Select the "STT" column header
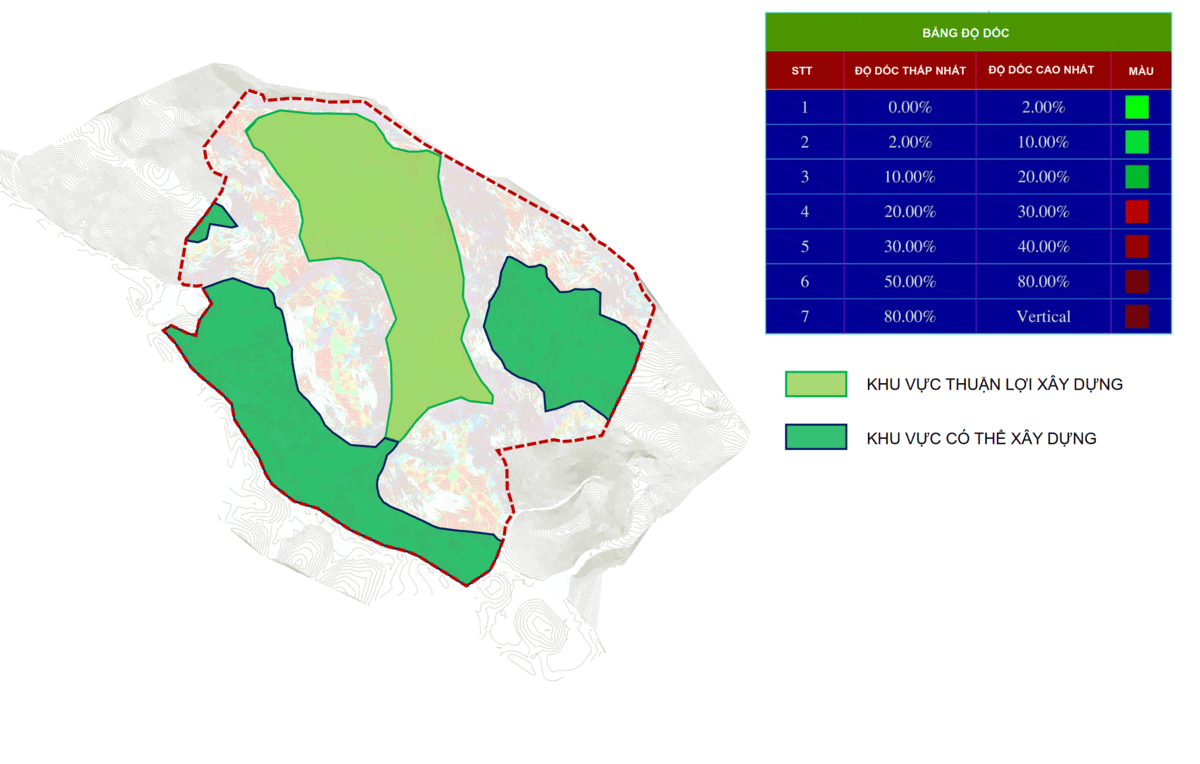The width and height of the screenshot is (1200, 764). tap(804, 71)
